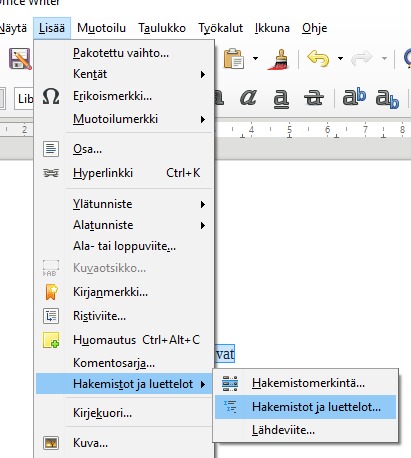Click the selected word ending in vat
Screen dimensions: 411x458
[225, 354]
